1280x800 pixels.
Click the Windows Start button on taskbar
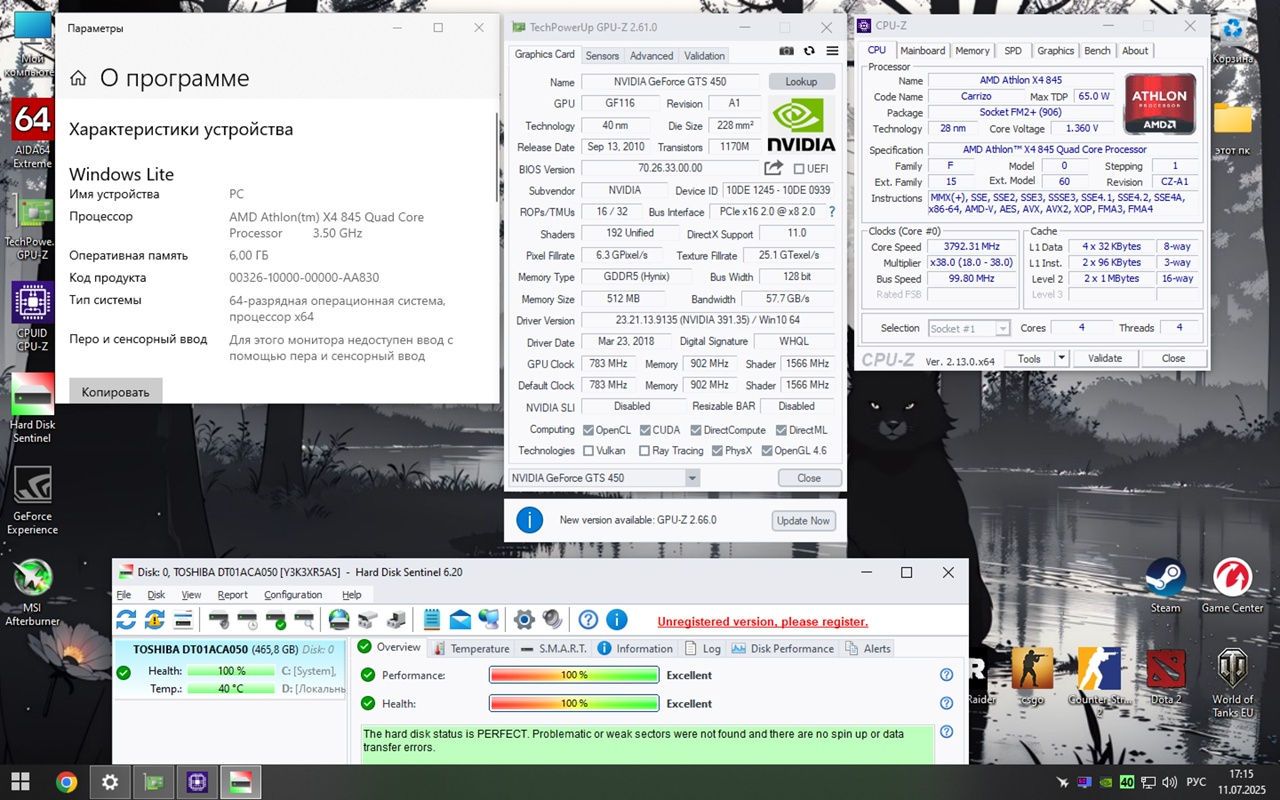(20, 781)
